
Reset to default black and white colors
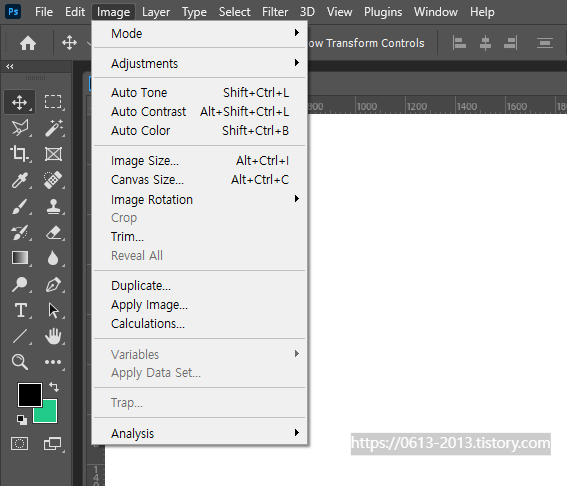[x=22, y=419]
